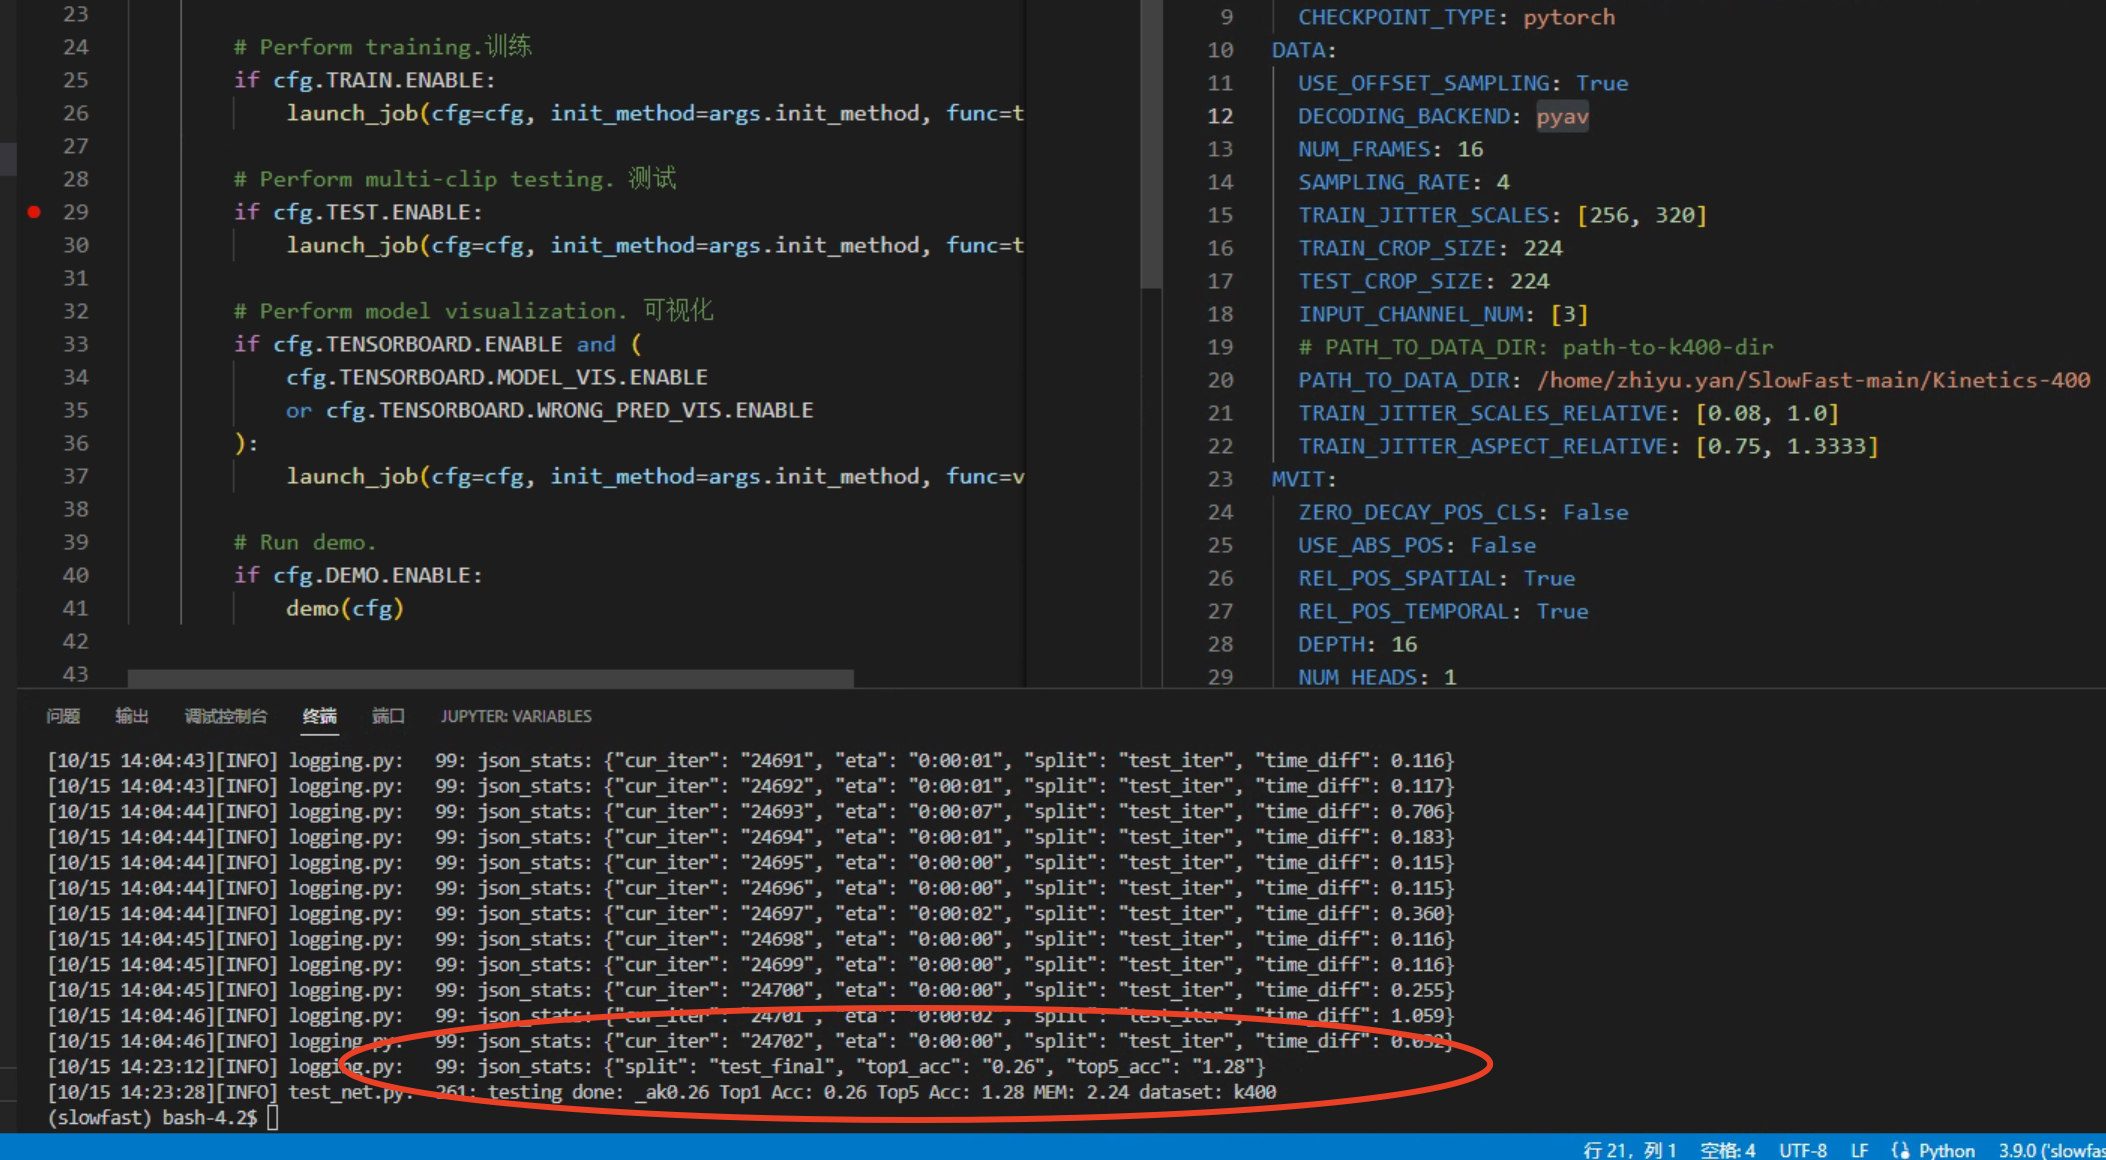The image size is (2106, 1160).
Task: Click line number 40 in the left editor
Action: point(76,575)
